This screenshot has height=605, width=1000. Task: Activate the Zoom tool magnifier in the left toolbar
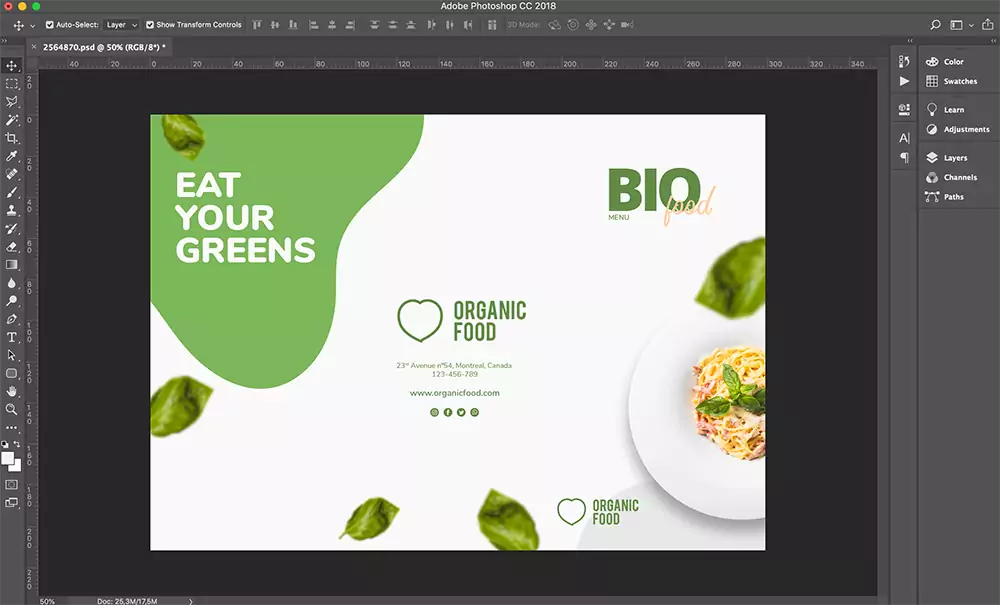pos(12,409)
